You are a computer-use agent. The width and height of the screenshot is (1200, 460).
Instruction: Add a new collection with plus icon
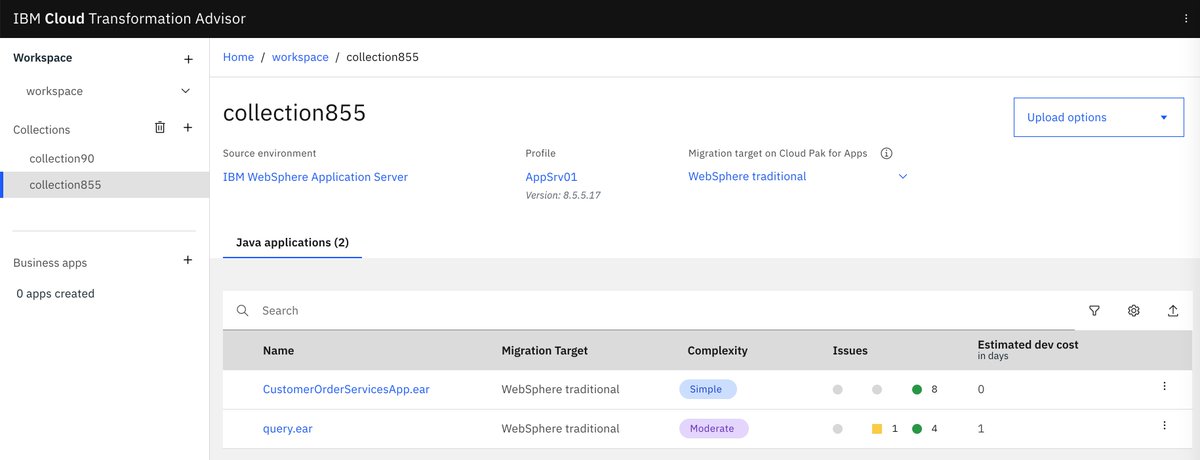pos(187,128)
